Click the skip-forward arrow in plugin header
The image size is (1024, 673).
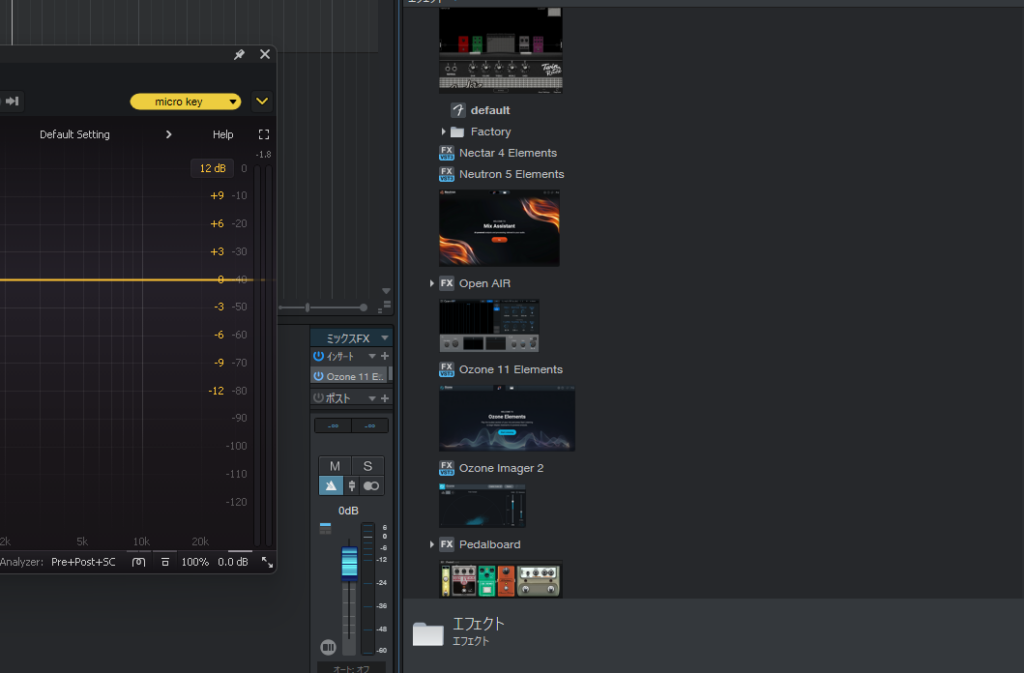pos(13,101)
